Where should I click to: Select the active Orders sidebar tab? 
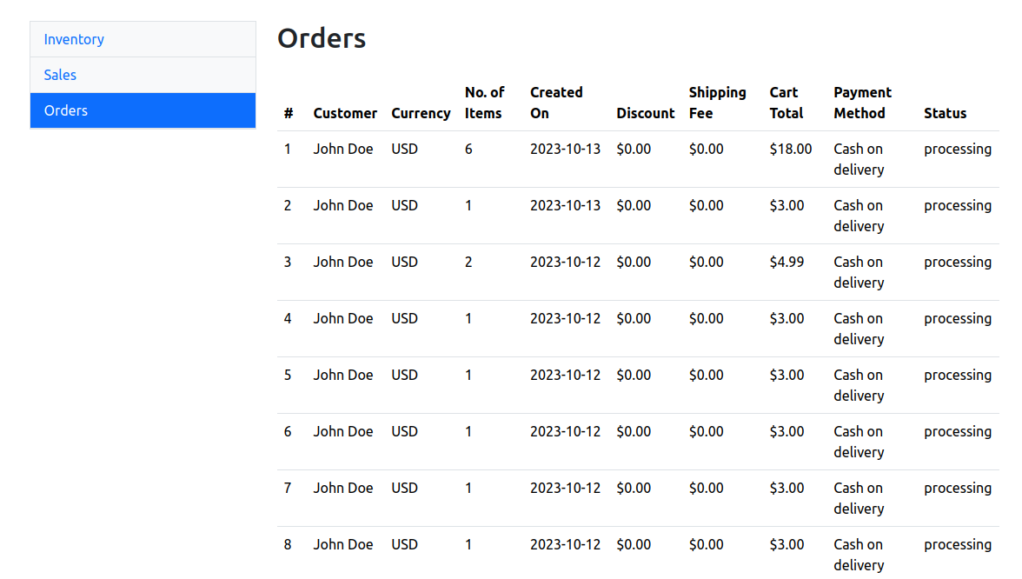tap(66, 111)
